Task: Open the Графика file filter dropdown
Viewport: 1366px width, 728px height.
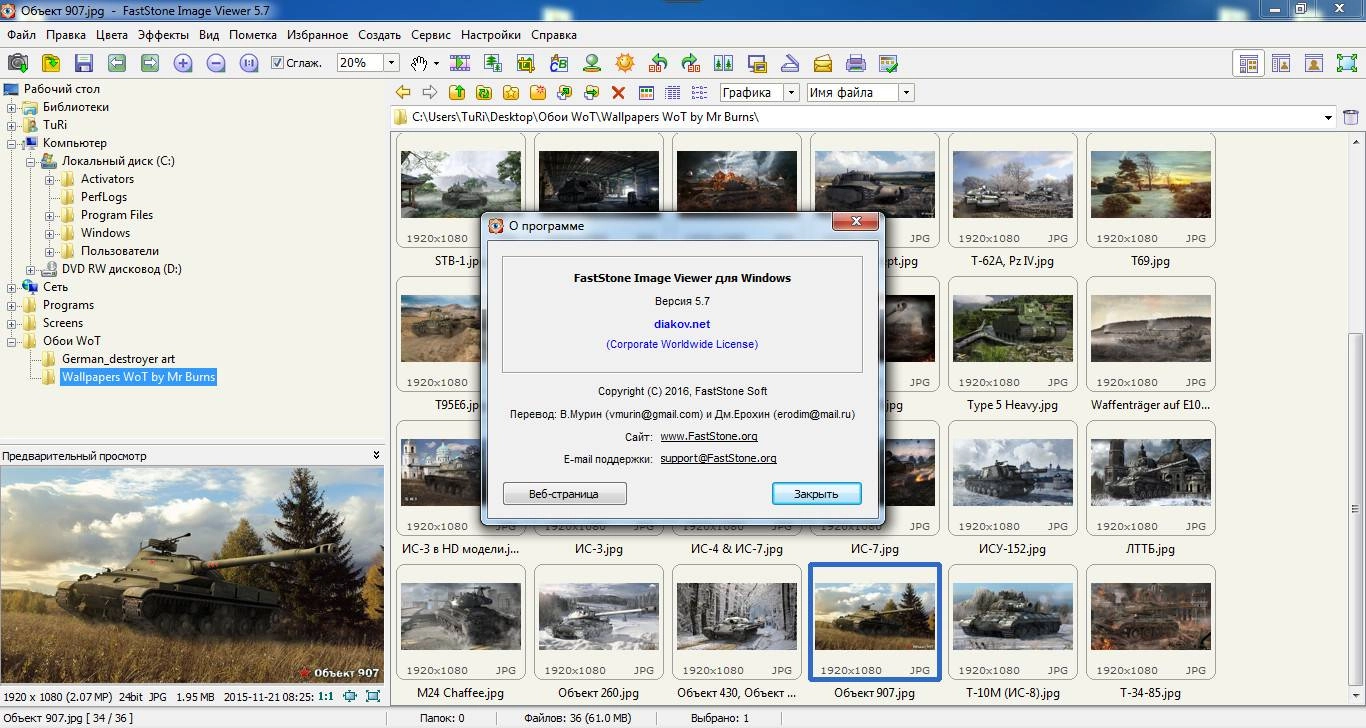Action: [x=792, y=93]
